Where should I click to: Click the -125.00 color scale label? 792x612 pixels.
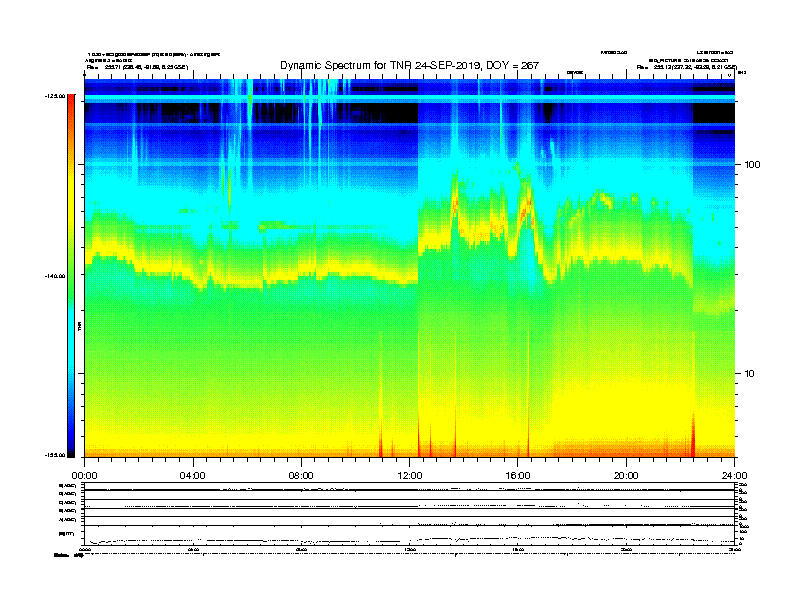[55, 96]
